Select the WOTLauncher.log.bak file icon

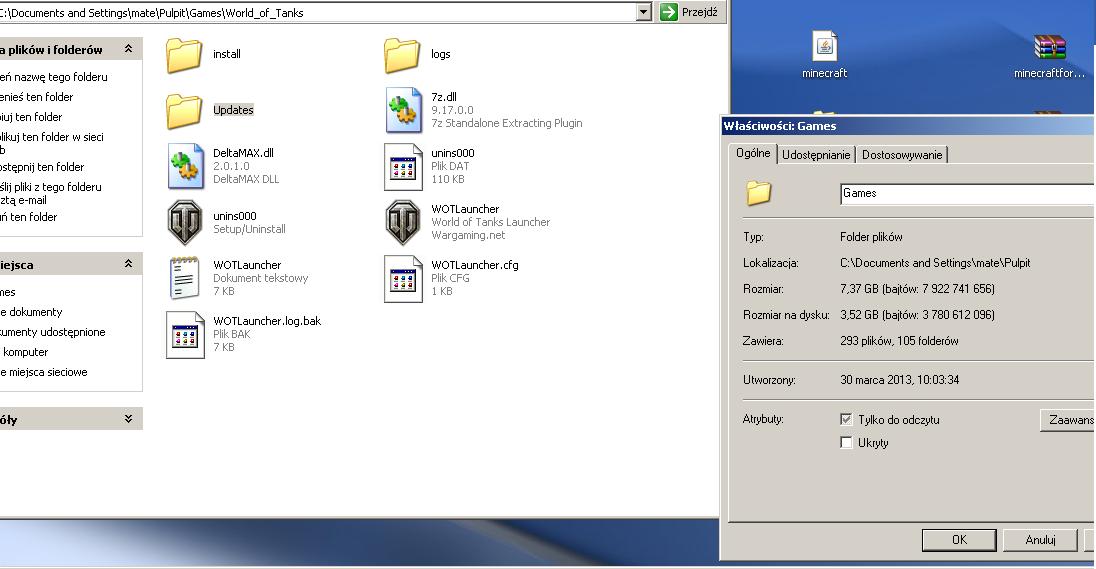tap(185, 335)
